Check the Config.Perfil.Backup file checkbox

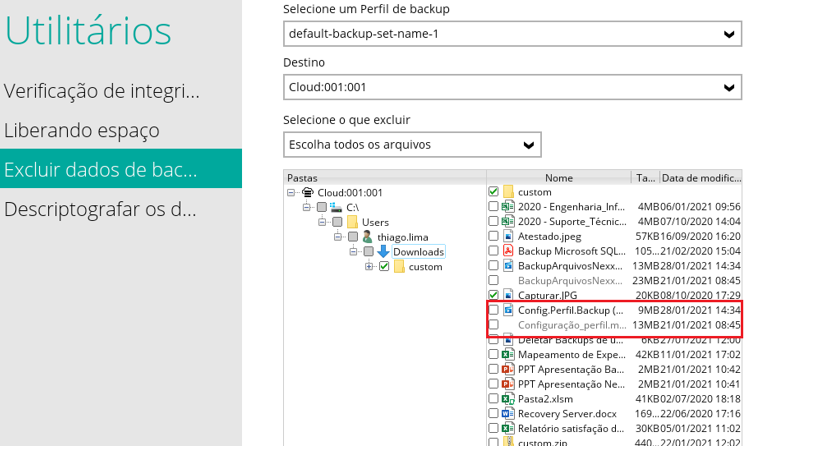click(493, 310)
